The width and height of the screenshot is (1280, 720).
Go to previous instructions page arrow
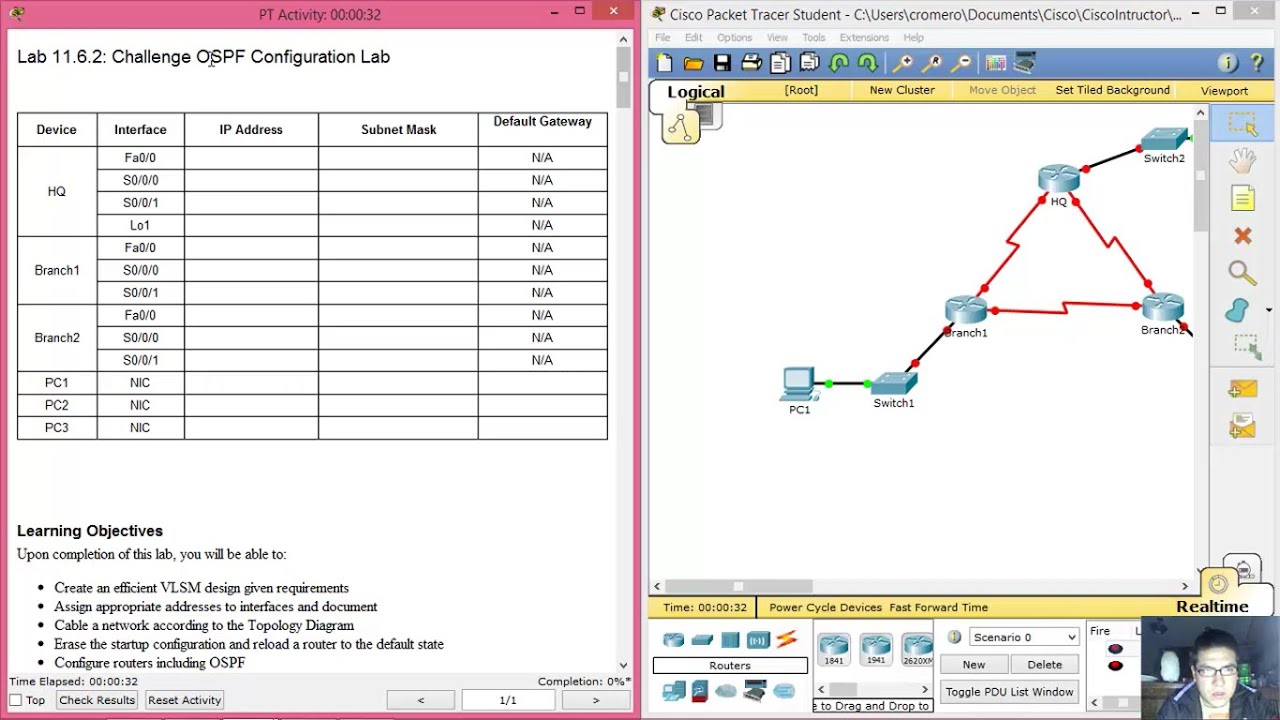tap(421, 700)
